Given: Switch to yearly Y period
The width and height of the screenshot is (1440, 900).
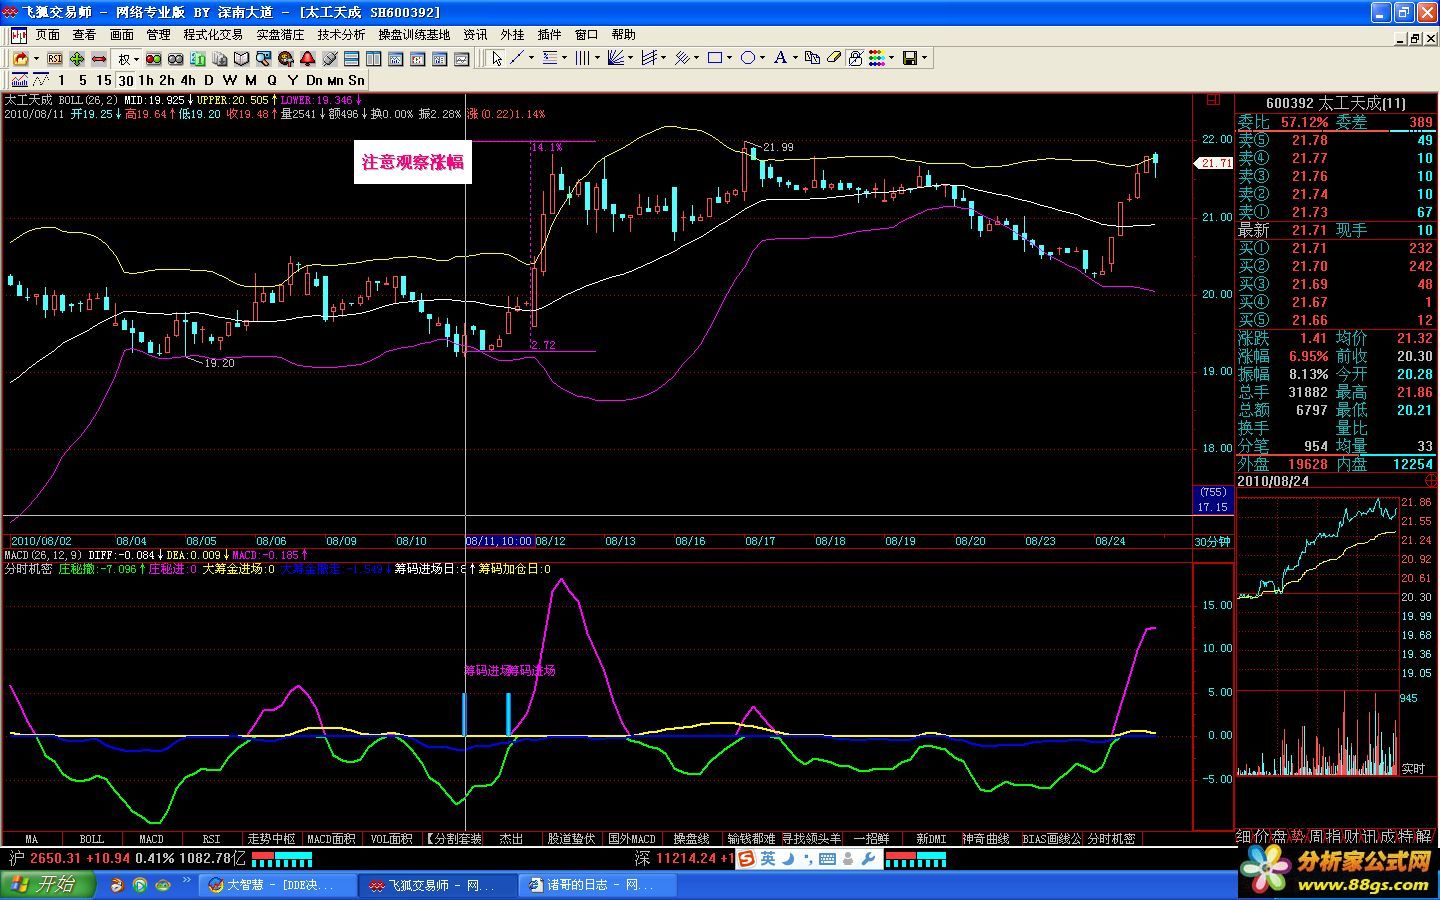Looking at the screenshot, I should pyautogui.click(x=293, y=80).
